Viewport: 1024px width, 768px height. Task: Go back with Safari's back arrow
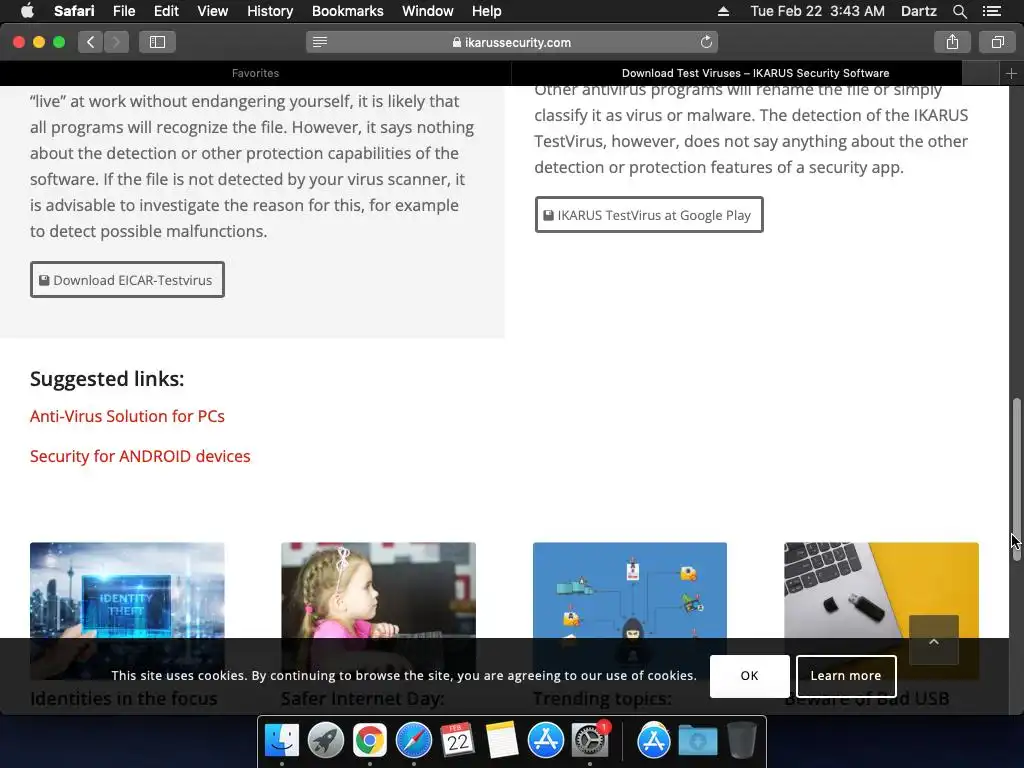coord(91,42)
